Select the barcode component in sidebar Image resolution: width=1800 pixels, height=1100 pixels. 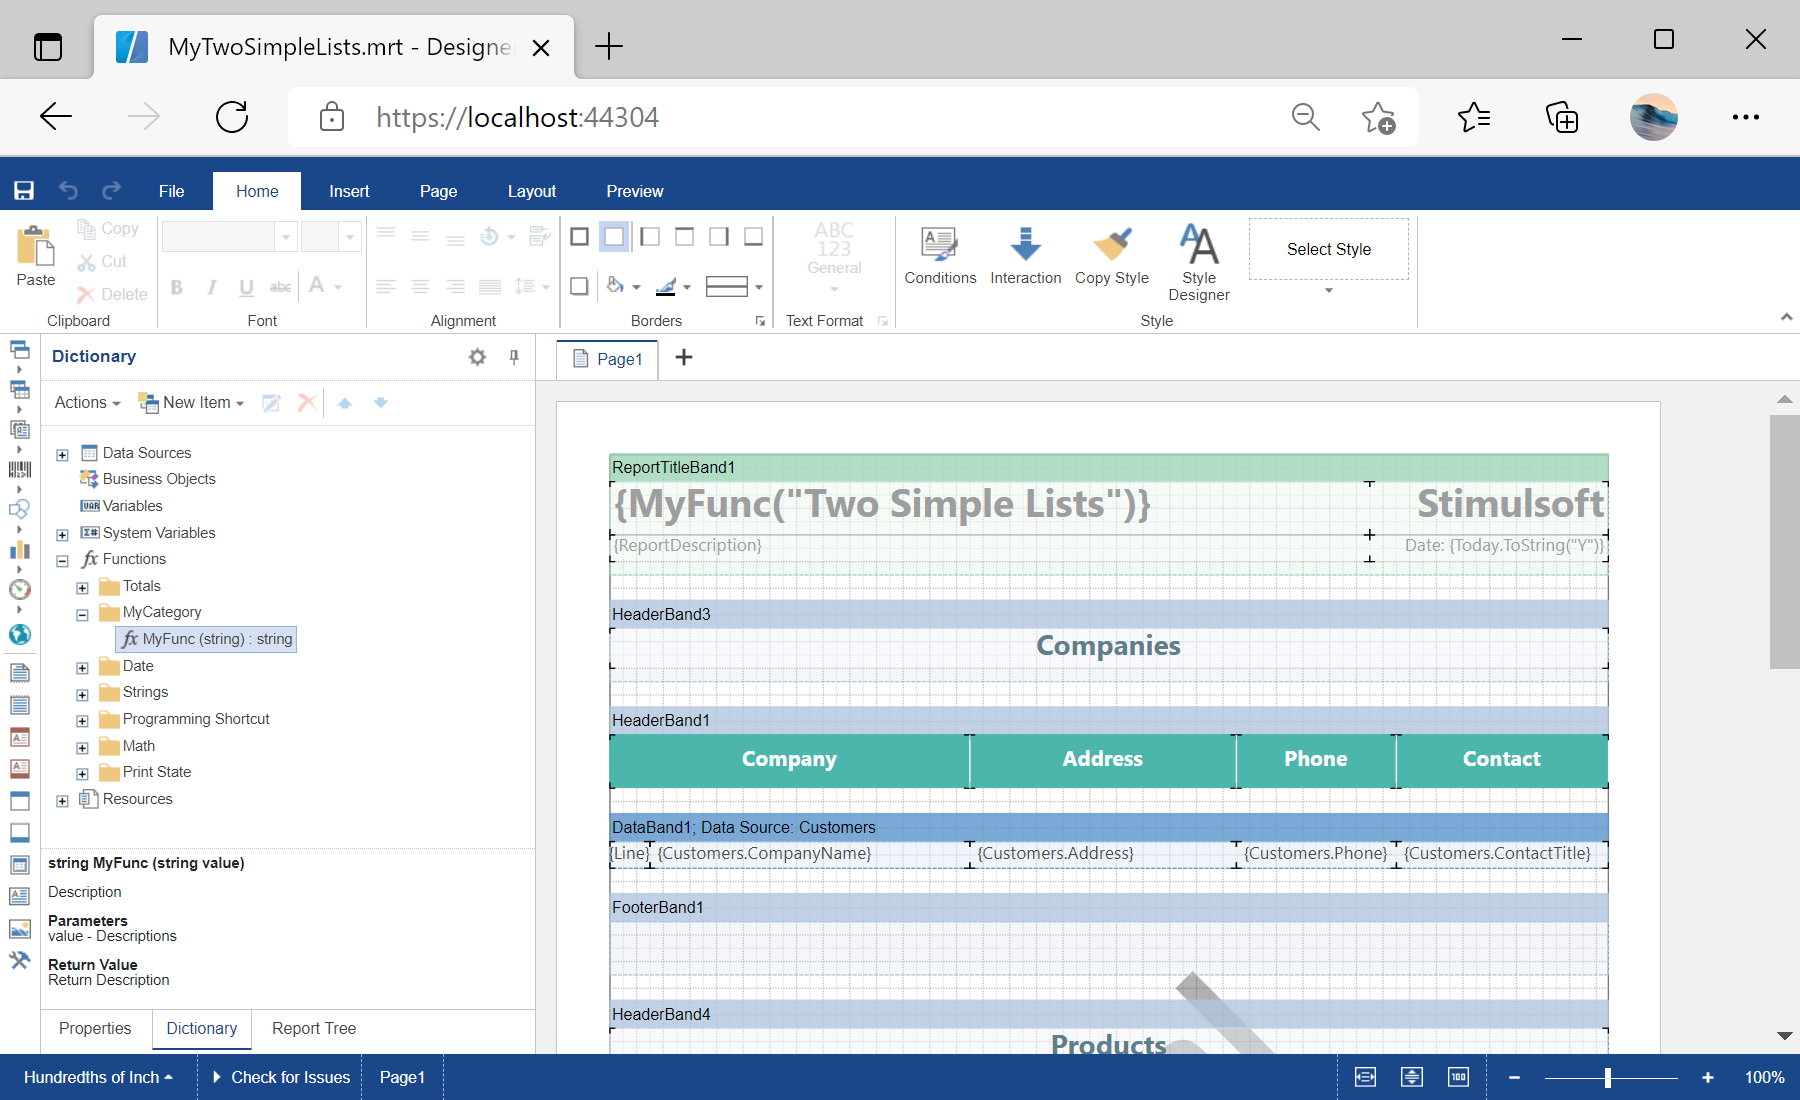20,469
